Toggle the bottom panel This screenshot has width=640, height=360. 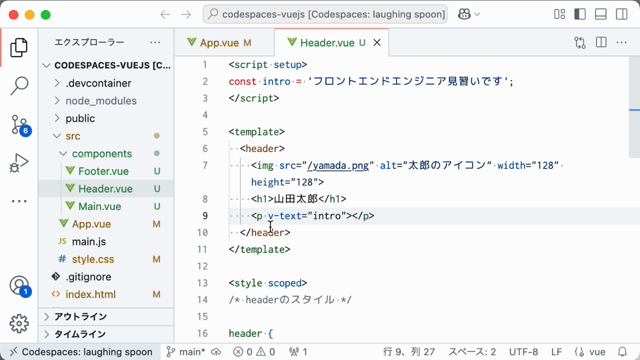601,14
